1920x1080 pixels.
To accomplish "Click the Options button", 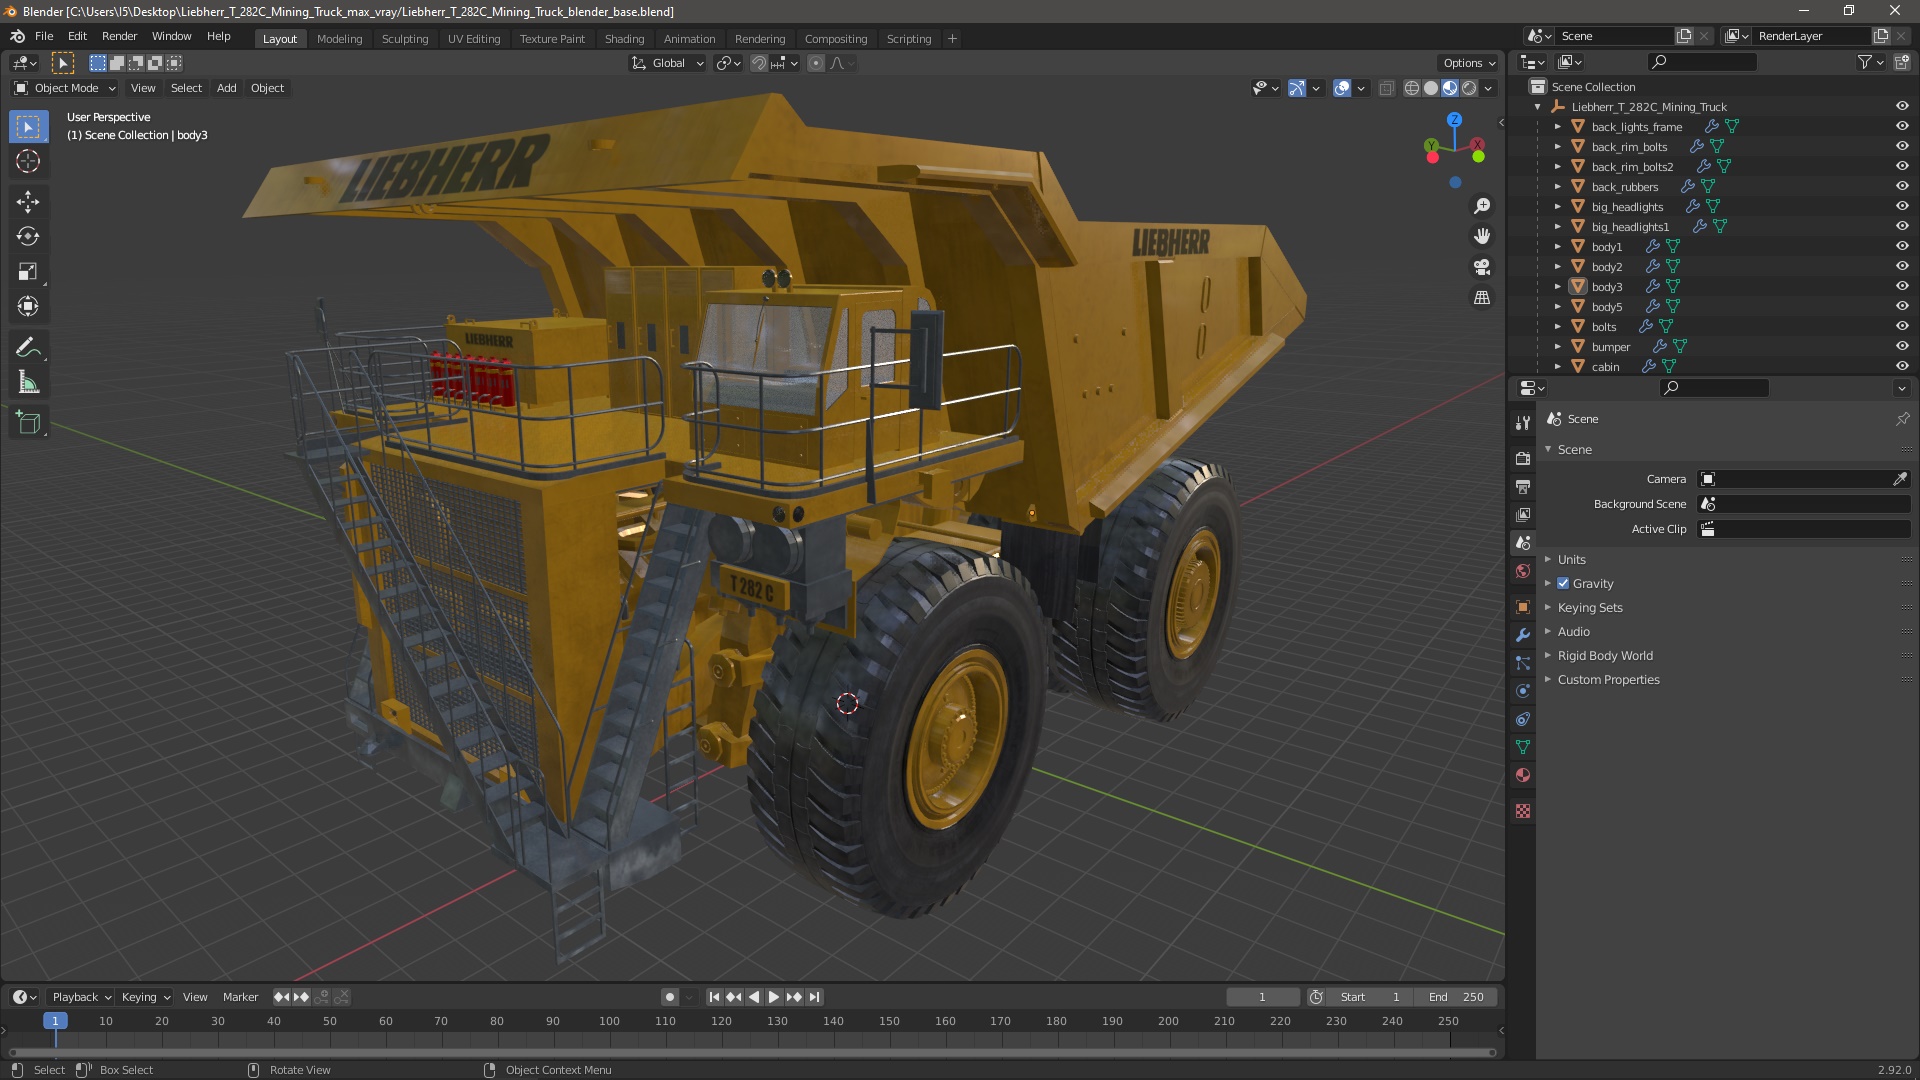I will click(x=1469, y=63).
